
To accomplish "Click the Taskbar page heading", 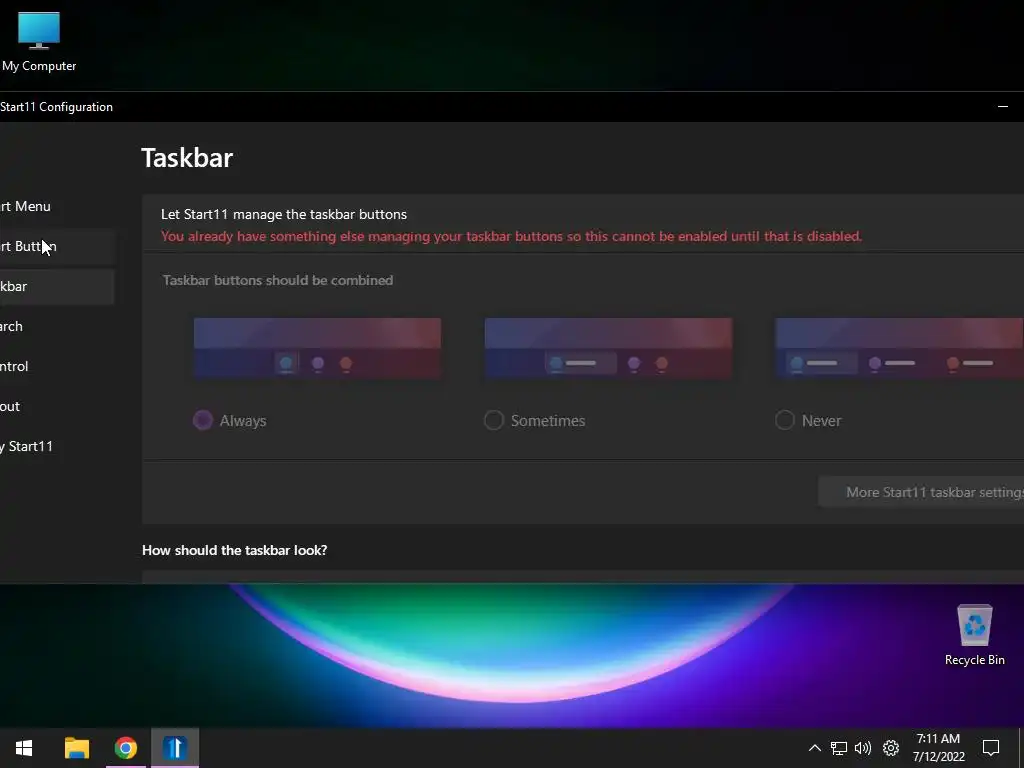I will pyautogui.click(x=187, y=158).
